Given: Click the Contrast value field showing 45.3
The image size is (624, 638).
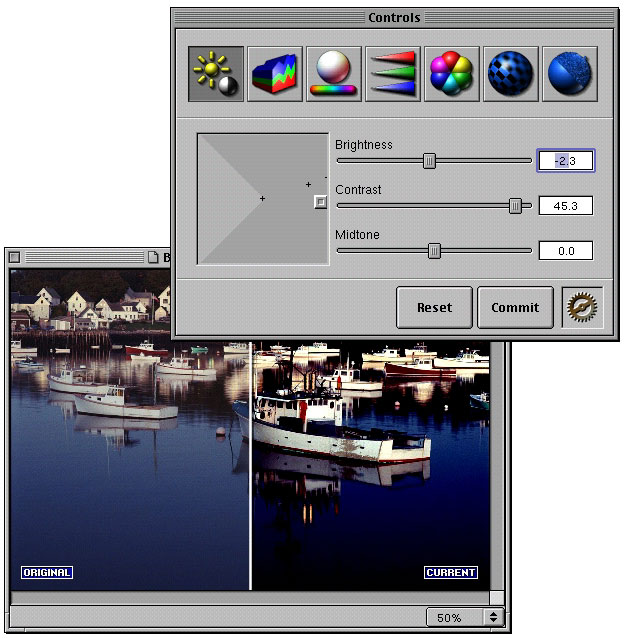Looking at the screenshot, I should coord(566,206).
